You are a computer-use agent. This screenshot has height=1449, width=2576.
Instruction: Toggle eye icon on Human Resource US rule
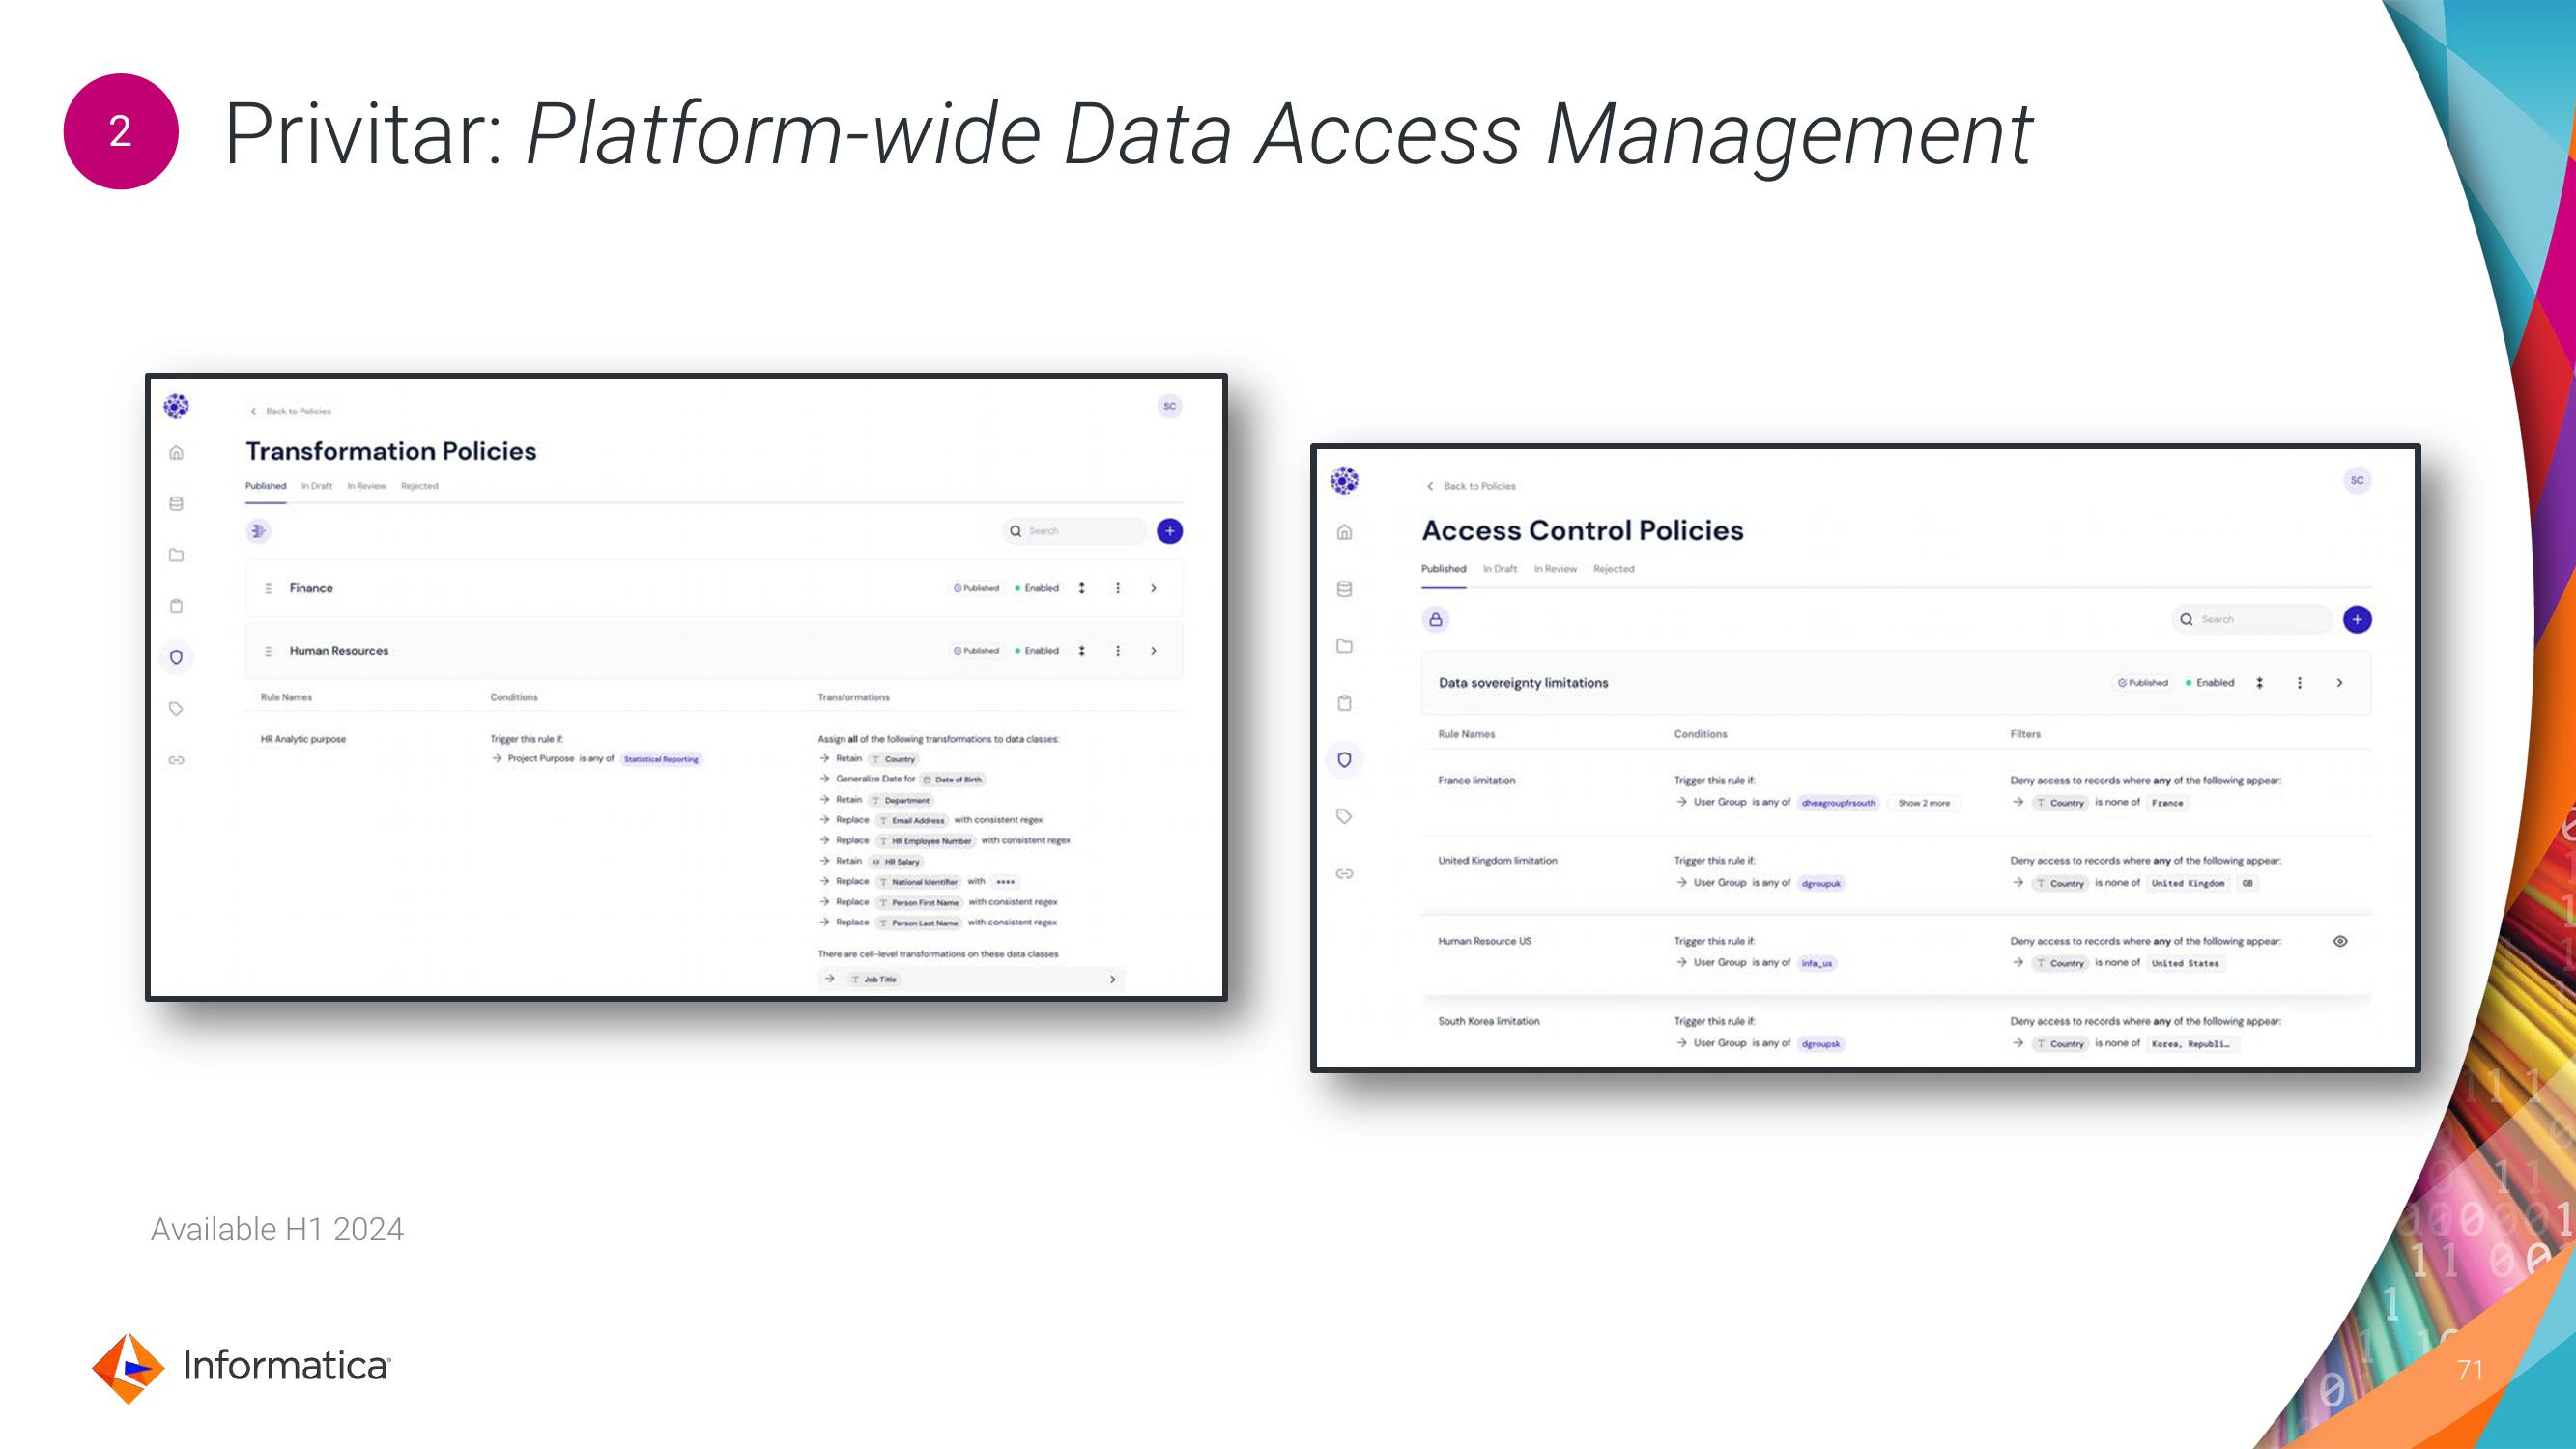click(x=2340, y=941)
